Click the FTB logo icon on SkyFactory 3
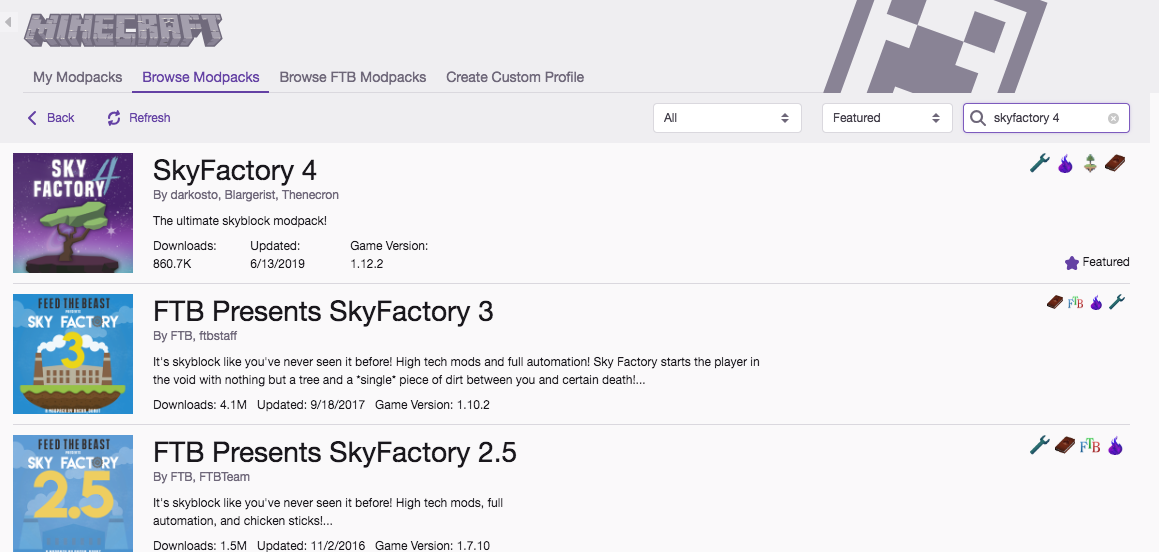Screen dimensions: 1159x552 [1075, 302]
